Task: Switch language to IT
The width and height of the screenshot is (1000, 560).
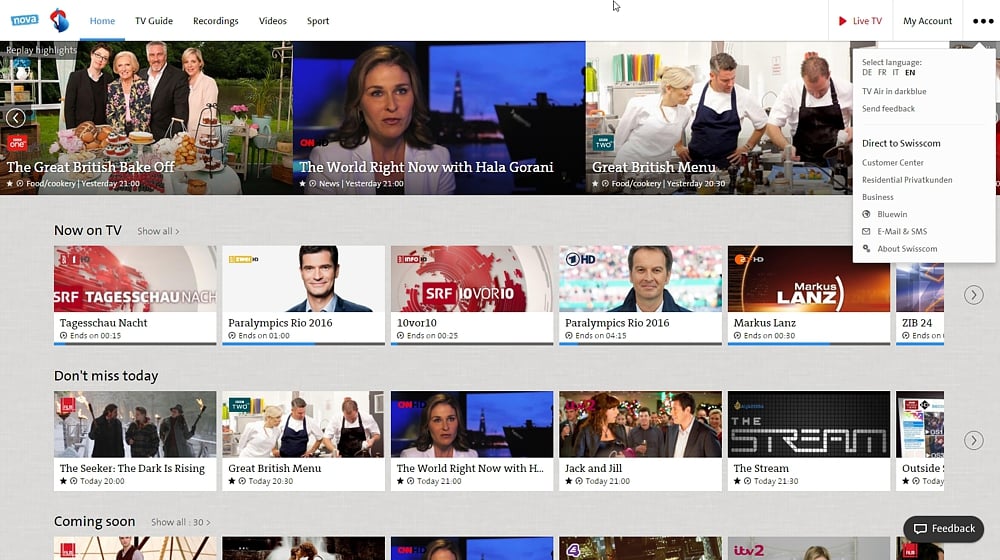Action: click(895, 73)
